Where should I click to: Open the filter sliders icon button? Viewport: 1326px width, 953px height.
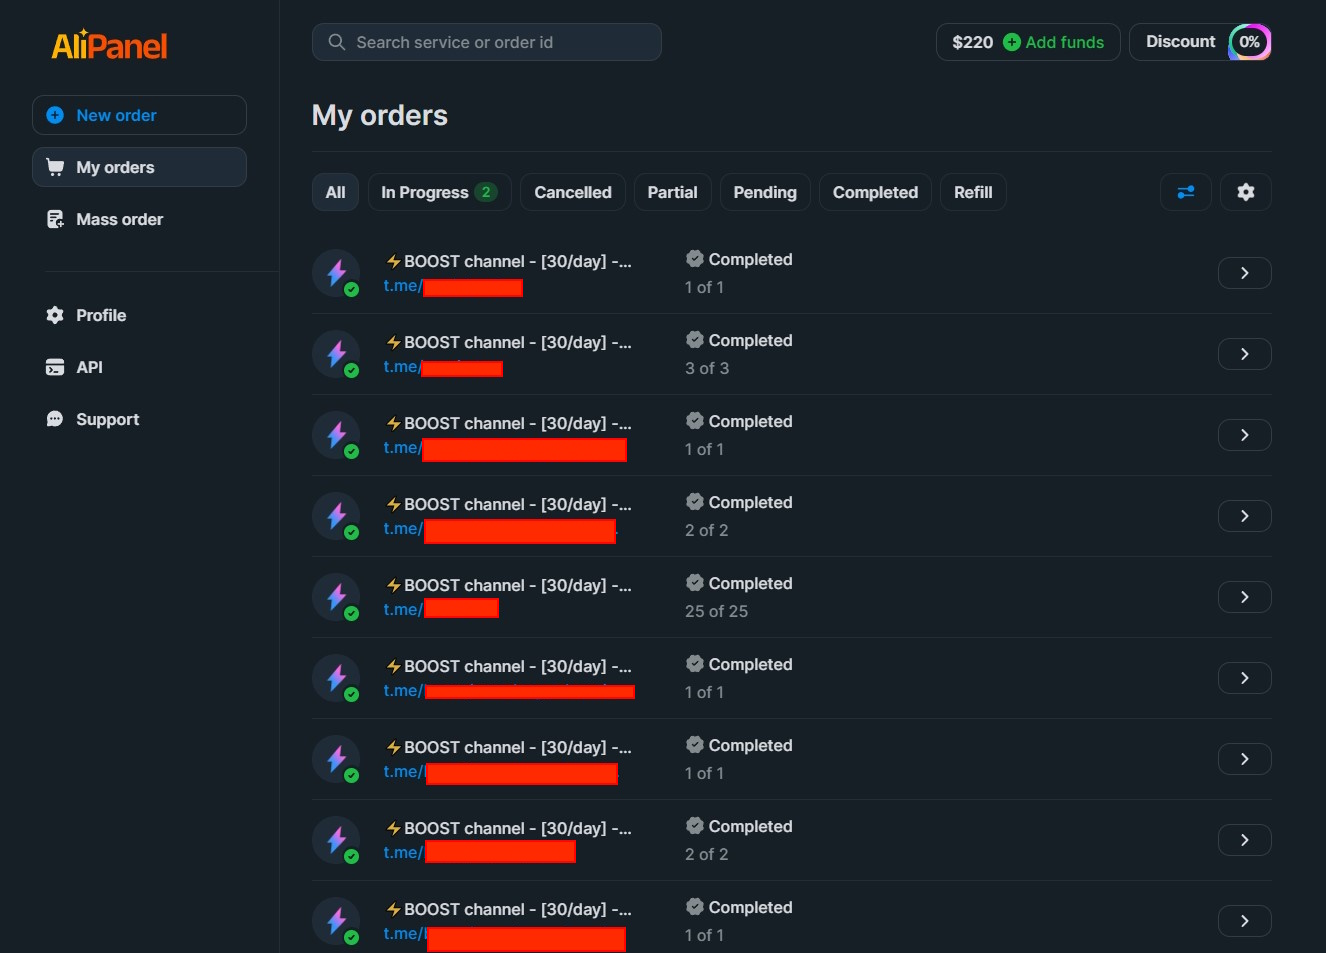[x=1185, y=192]
